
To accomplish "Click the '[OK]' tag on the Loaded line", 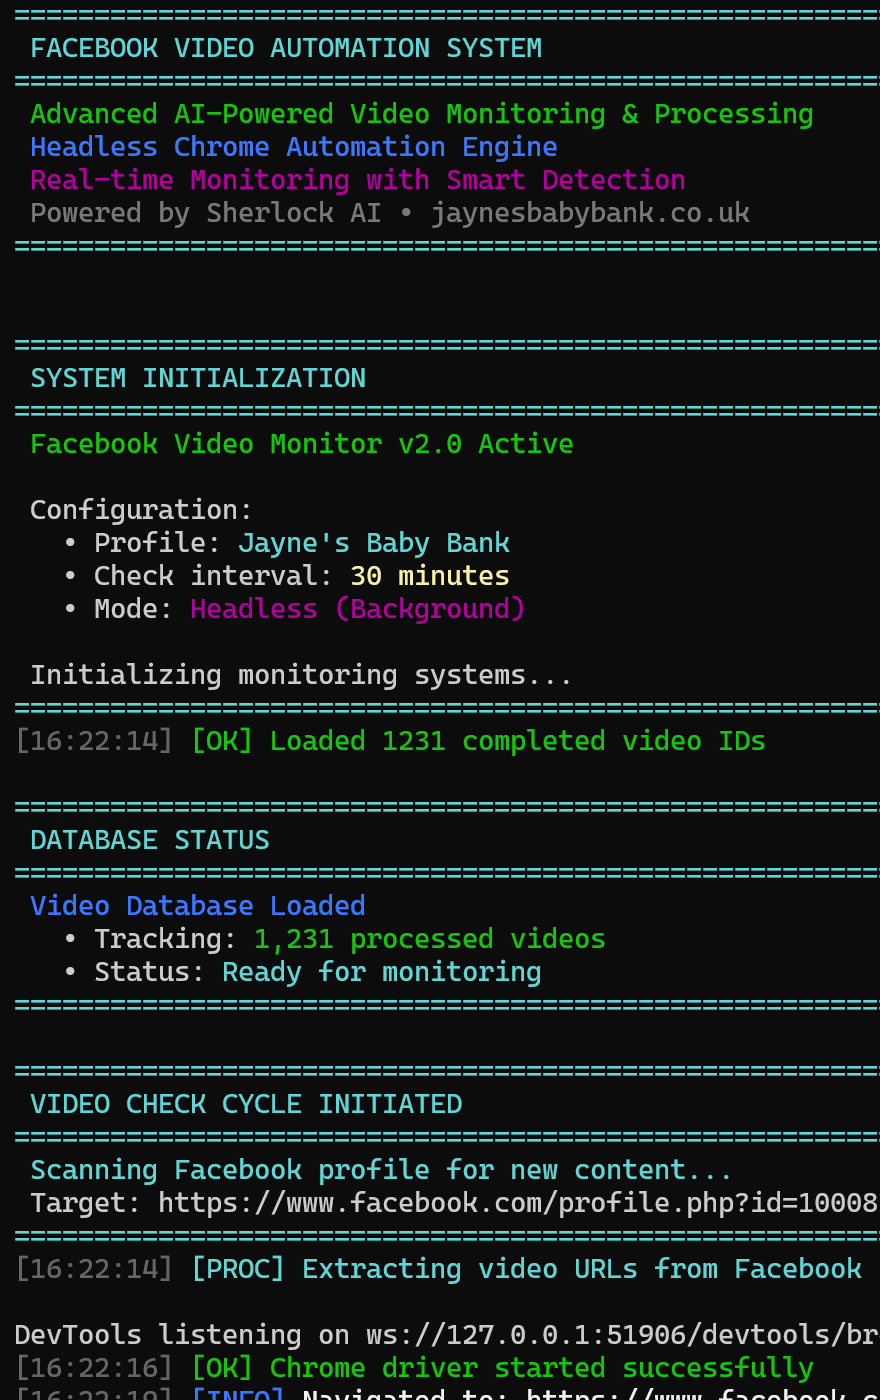I will click(x=222, y=741).
